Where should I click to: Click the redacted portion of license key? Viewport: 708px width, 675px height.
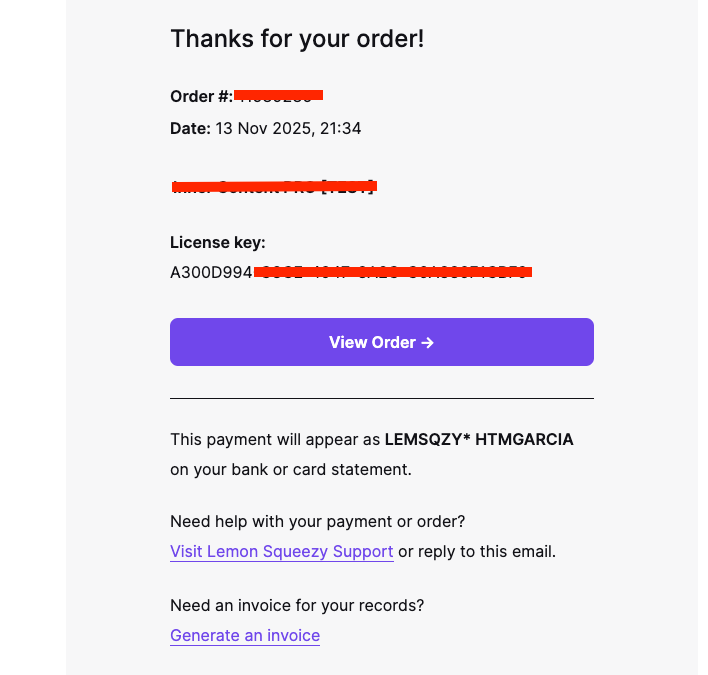point(392,271)
